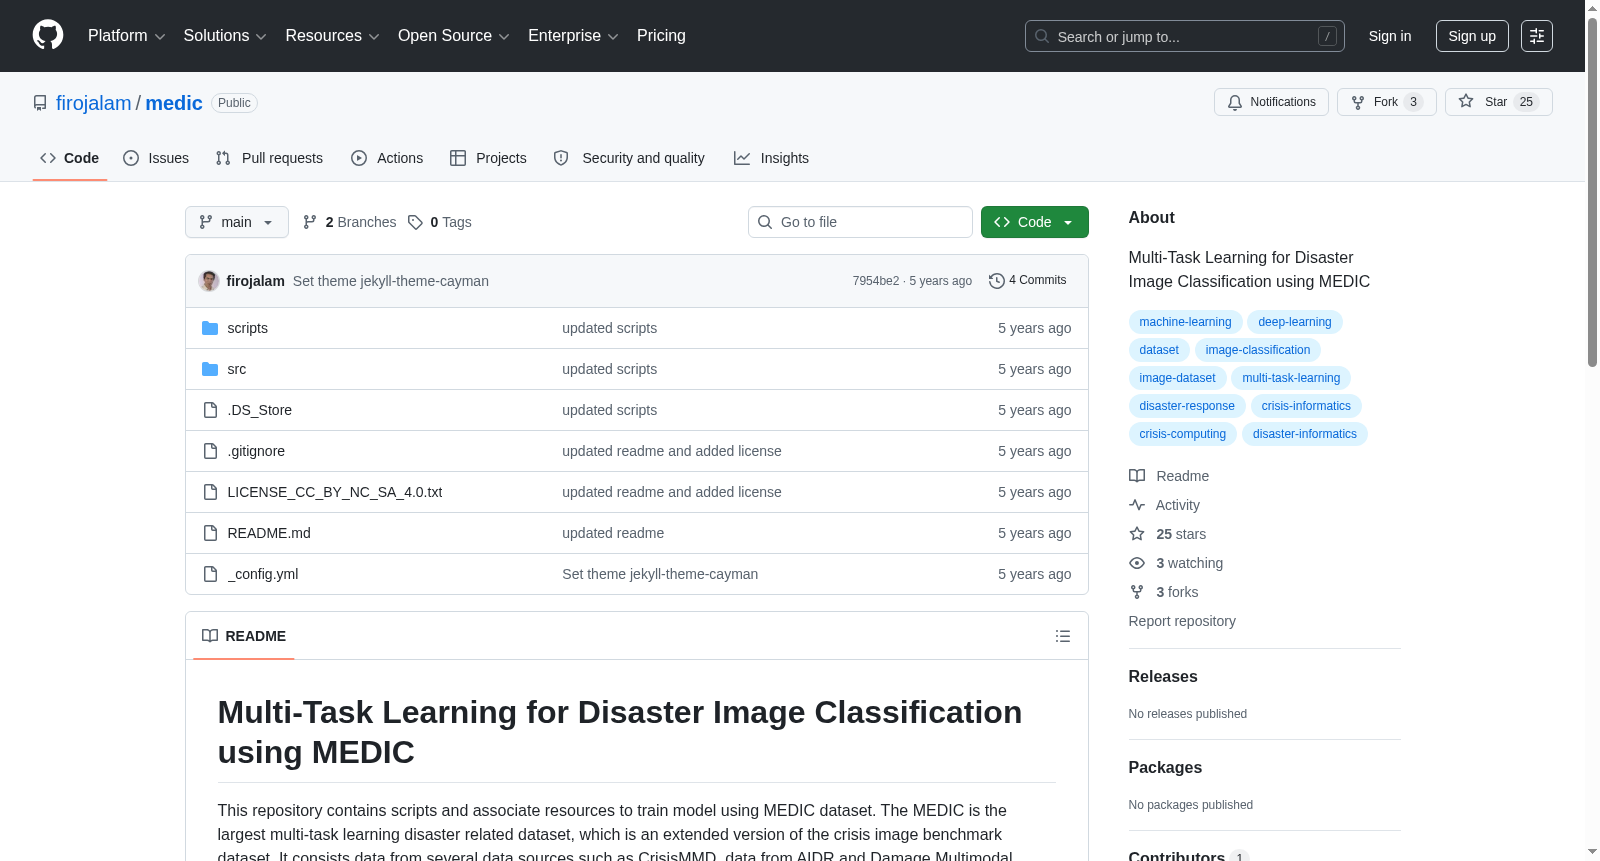Open the green Code dropdown
This screenshot has height=861, width=1600.
1034,222
